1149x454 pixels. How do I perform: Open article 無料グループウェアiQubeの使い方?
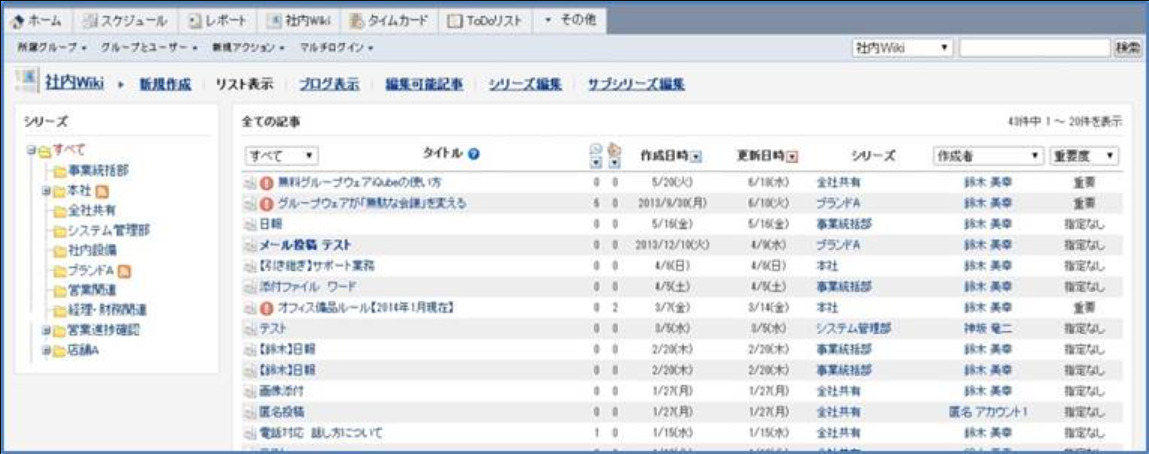(x=360, y=182)
